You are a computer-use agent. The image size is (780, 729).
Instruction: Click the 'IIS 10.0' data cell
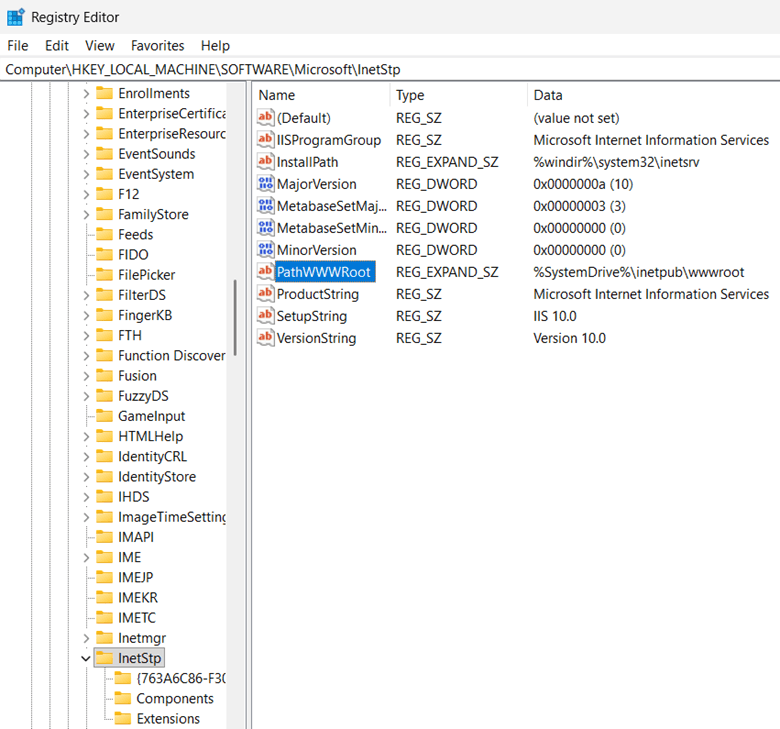[x=555, y=316]
